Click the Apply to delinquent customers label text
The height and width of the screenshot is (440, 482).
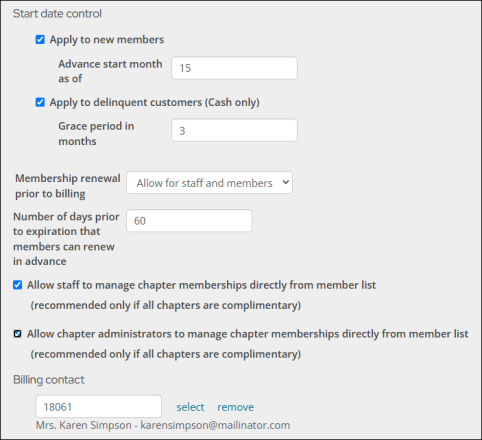point(155,102)
